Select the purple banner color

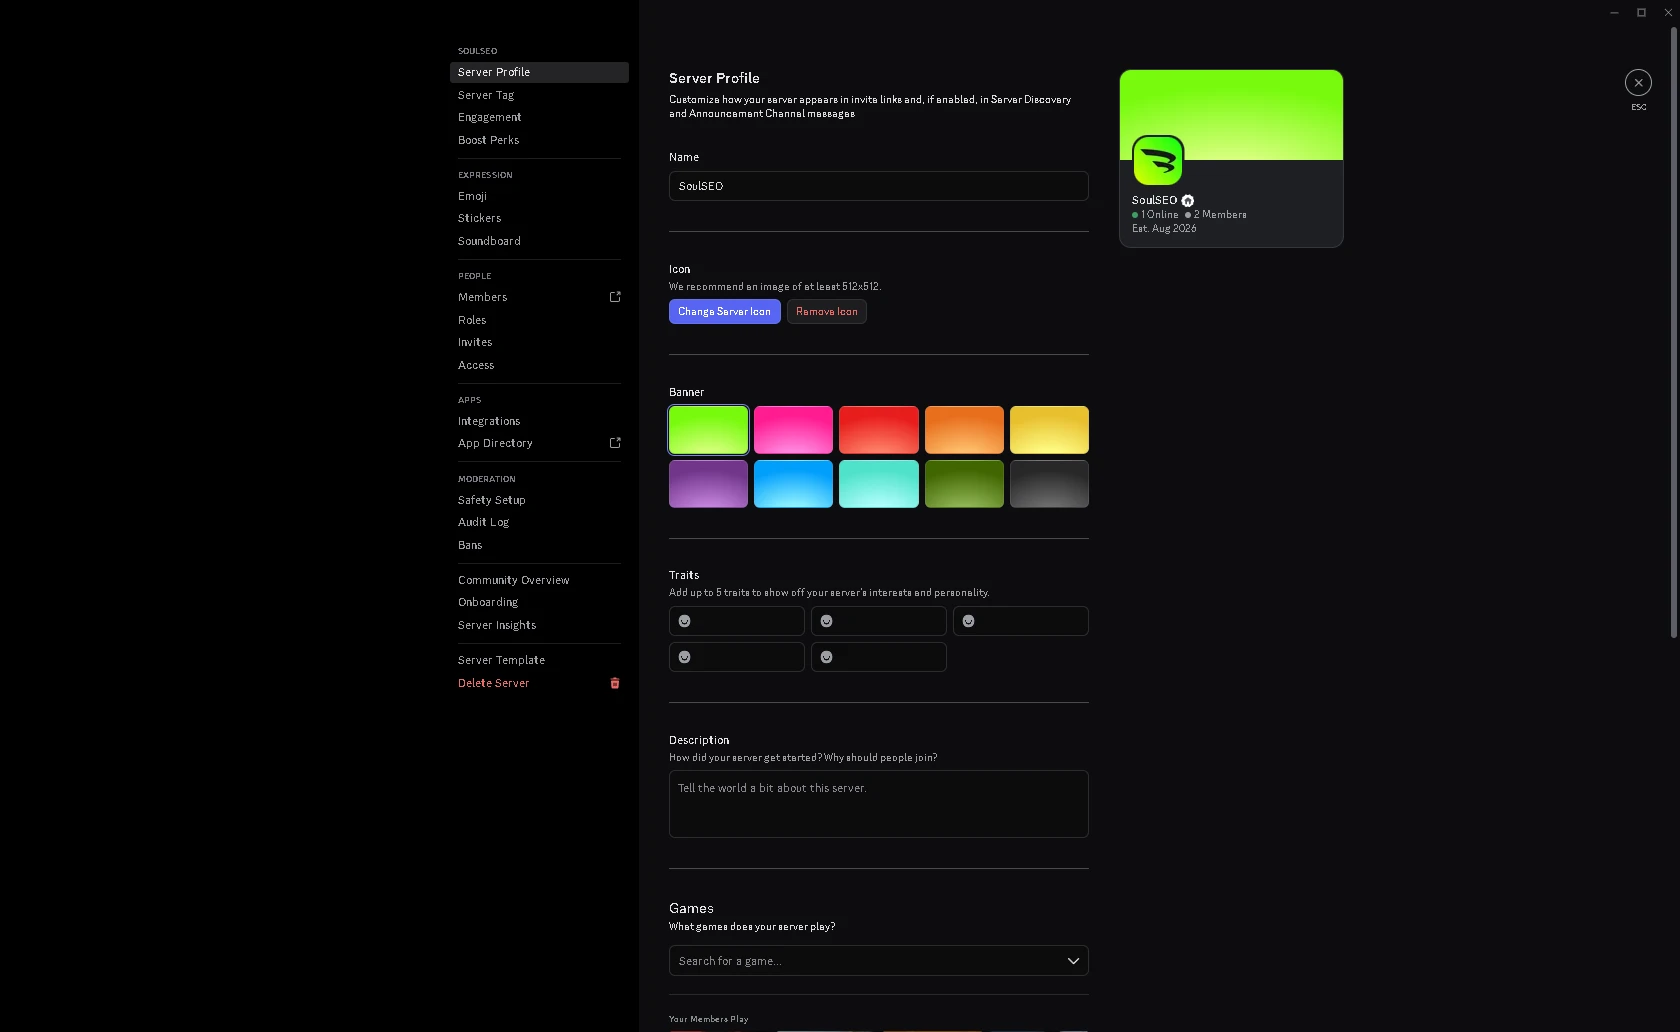point(708,484)
